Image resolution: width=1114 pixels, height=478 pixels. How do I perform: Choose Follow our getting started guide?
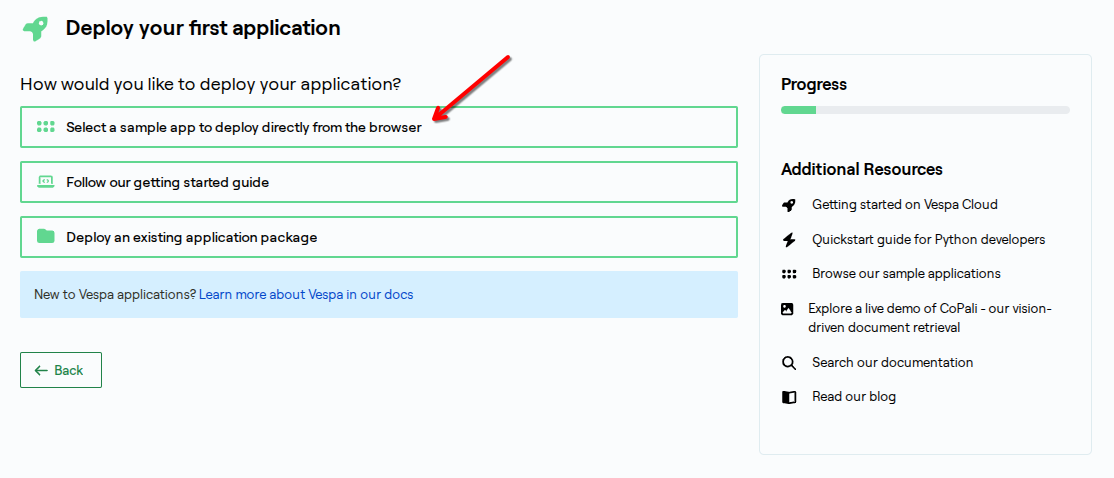pos(168,183)
